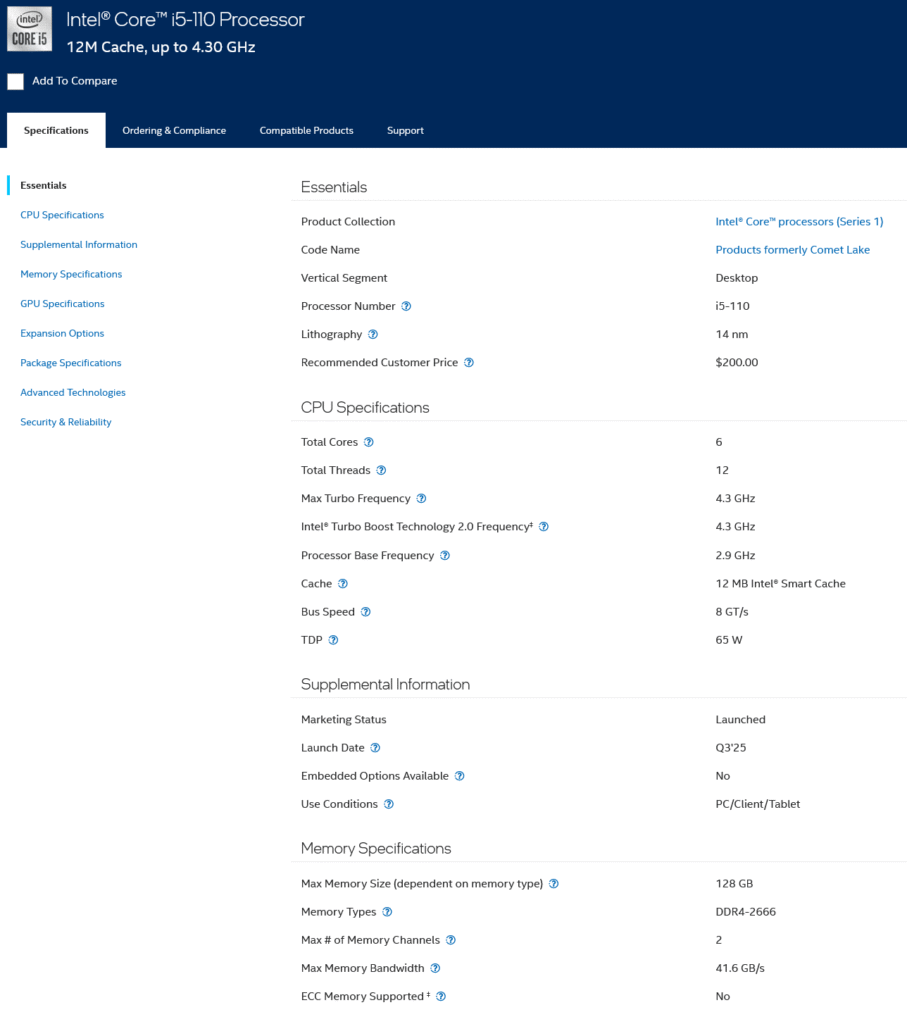Open help icon for Max Memory Size
907x1024 pixels.
click(x=554, y=884)
